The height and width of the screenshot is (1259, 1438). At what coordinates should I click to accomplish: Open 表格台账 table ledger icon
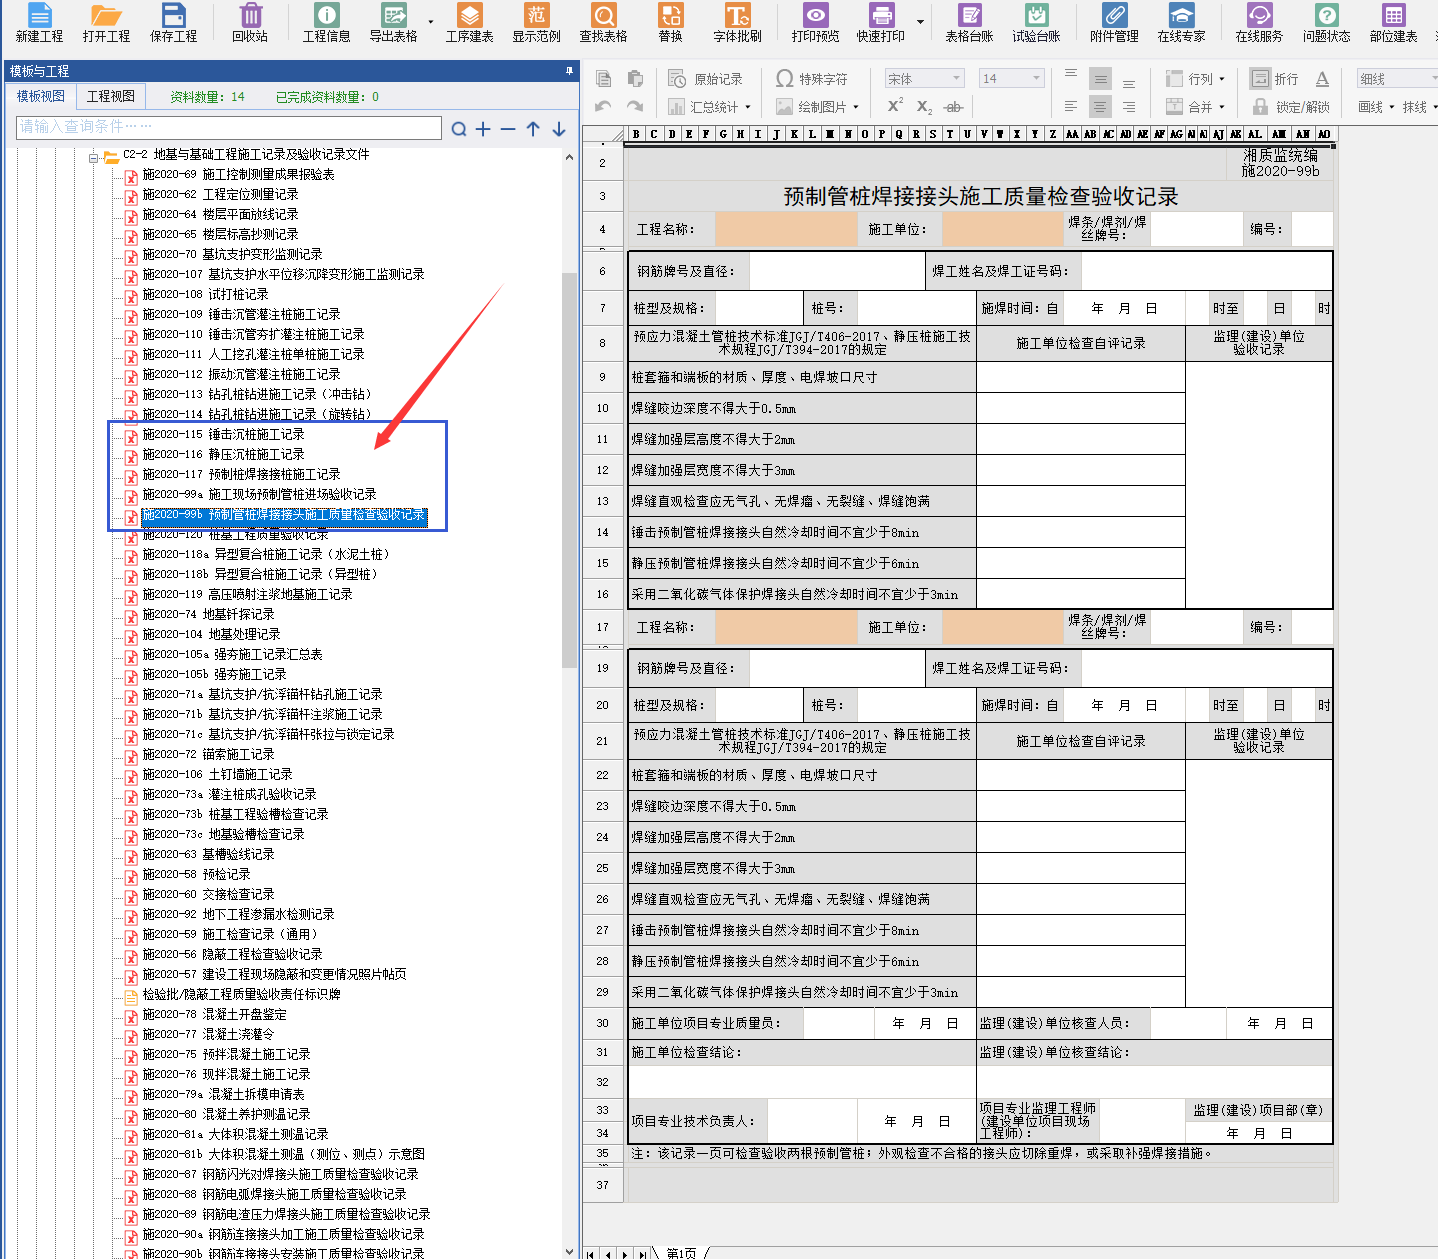(x=969, y=22)
